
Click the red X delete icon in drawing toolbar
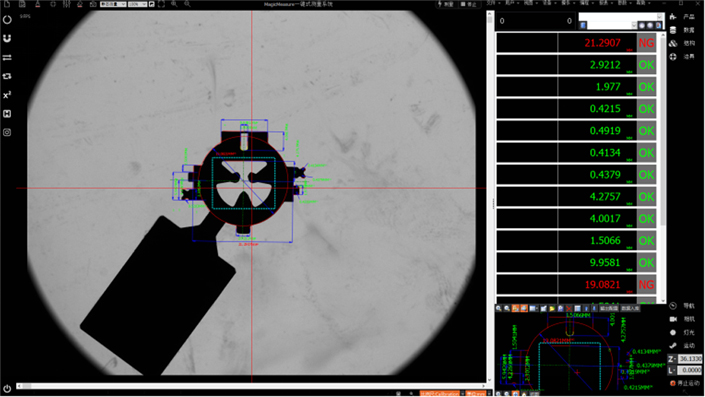click(x=569, y=308)
